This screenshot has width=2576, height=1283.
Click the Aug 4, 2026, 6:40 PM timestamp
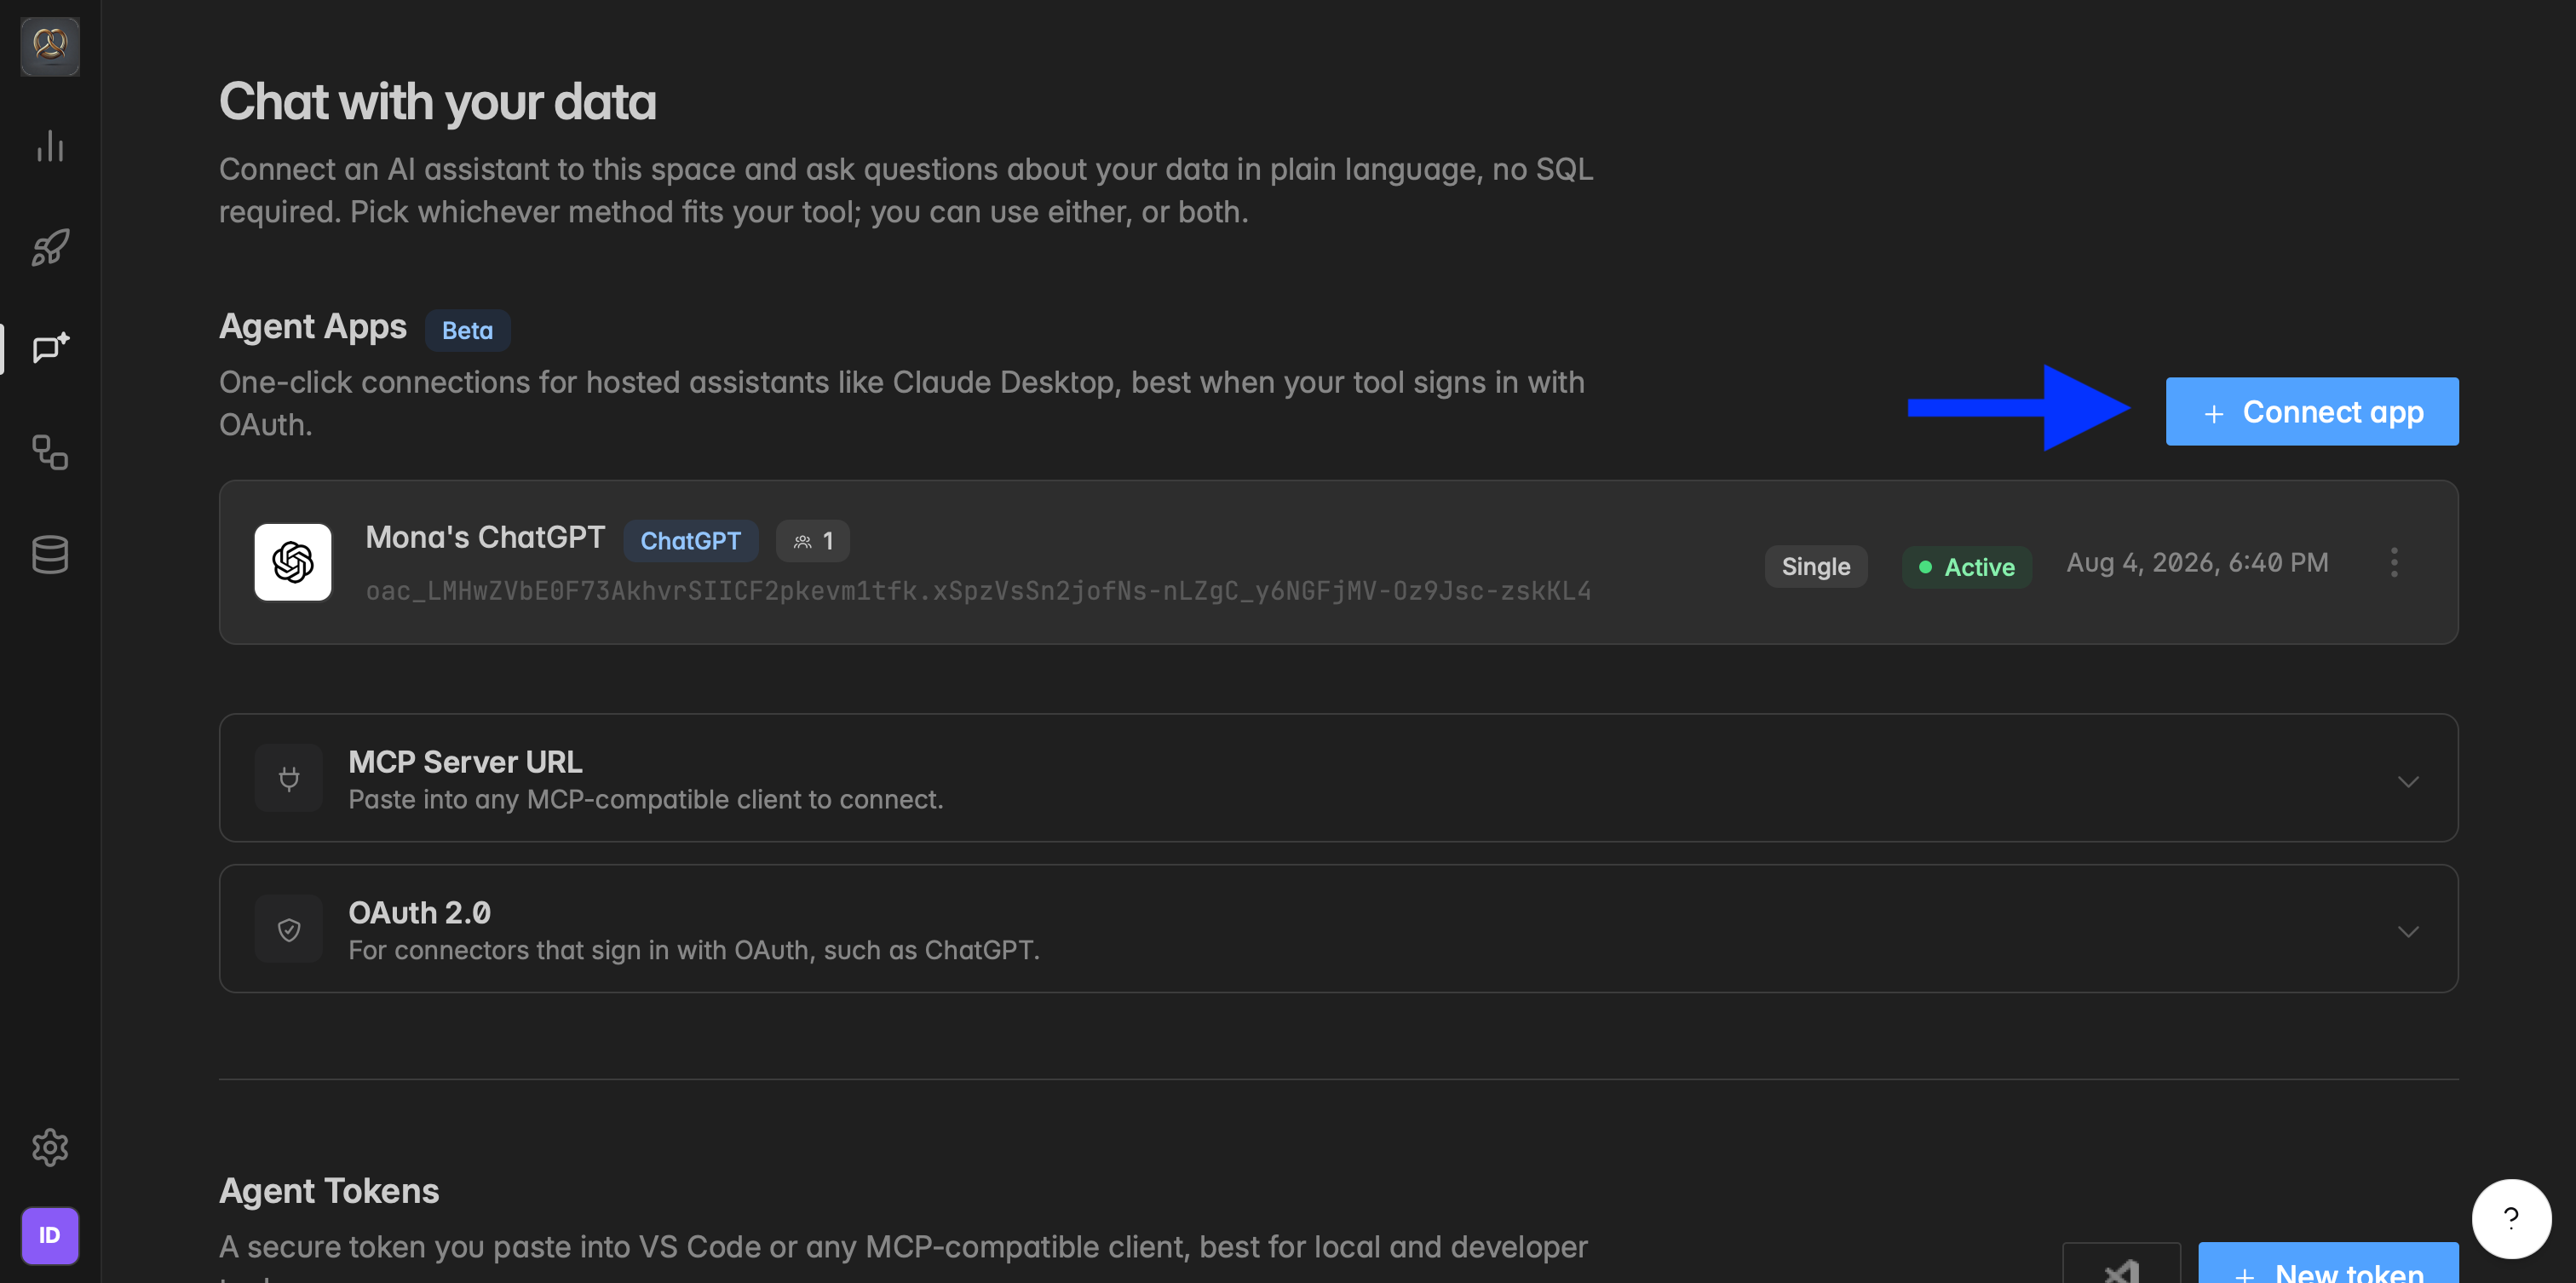(x=2197, y=562)
